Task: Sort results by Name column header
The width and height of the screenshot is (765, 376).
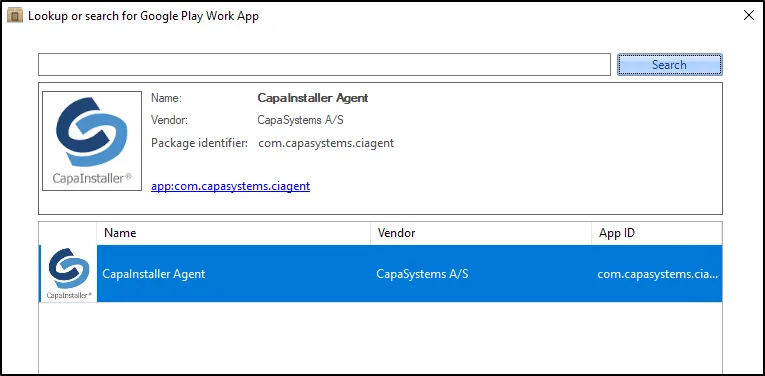Action: 234,233
